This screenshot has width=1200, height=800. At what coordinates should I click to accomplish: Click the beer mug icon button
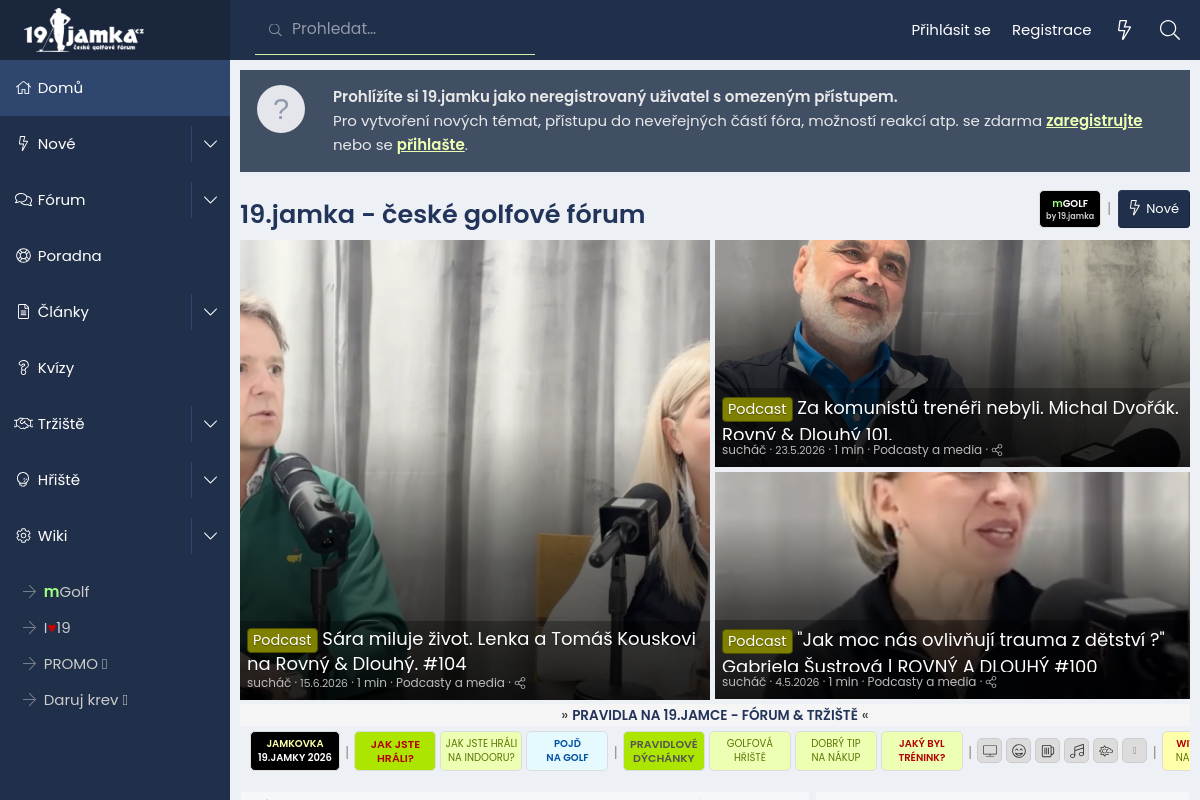tap(1047, 751)
